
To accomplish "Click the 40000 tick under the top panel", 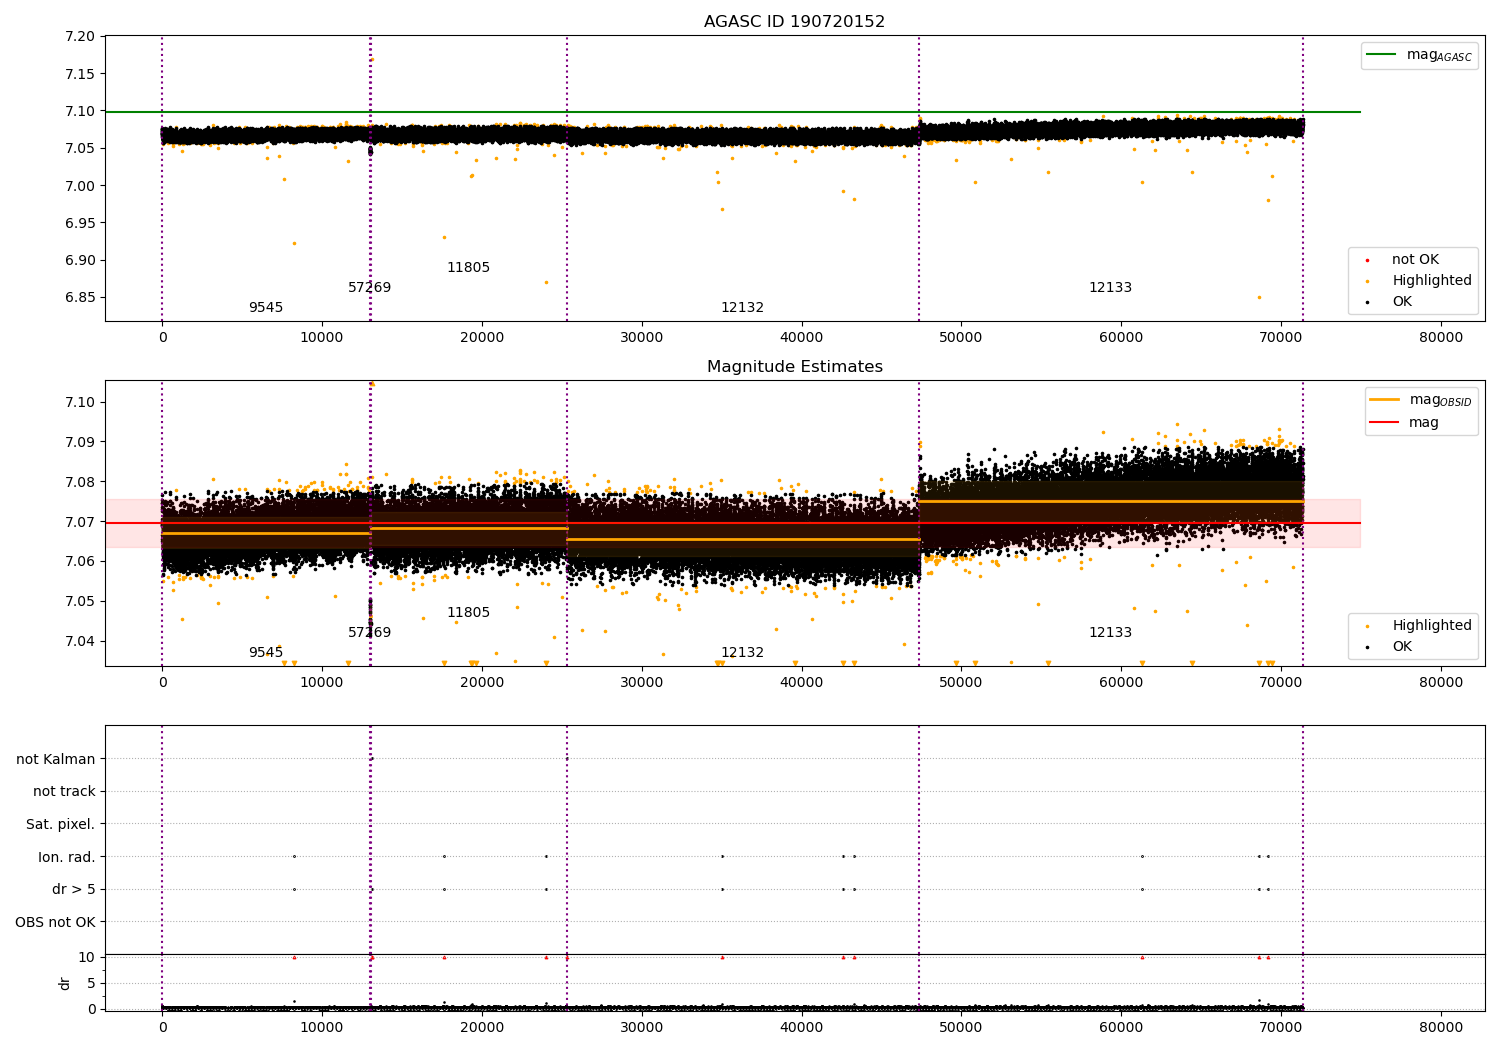I will (801, 337).
